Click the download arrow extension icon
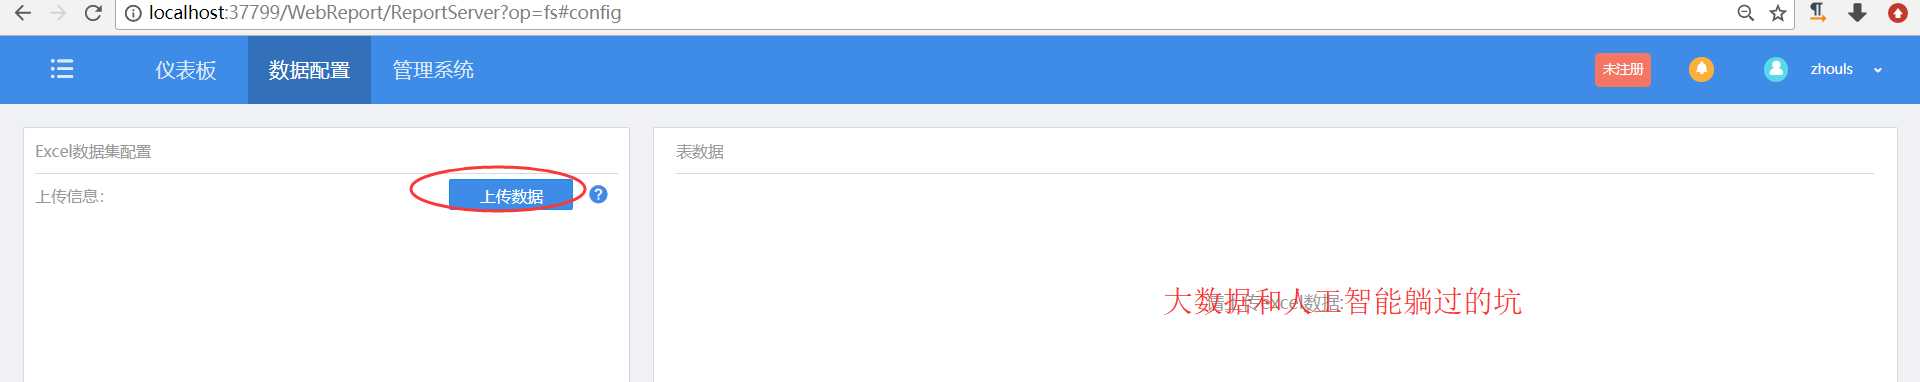The height and width of the screenshot is (382, 1920). click(x=1857, y=12)
